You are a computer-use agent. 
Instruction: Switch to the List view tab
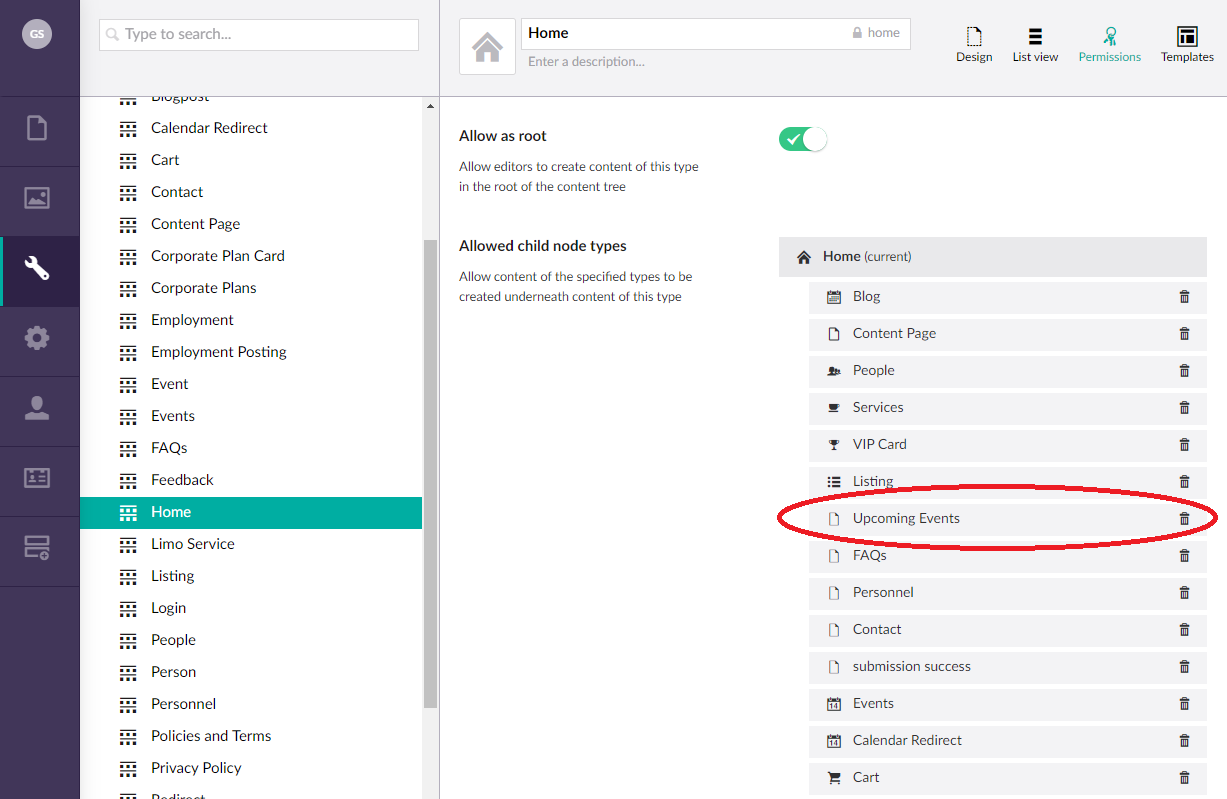pos(1035,45)
